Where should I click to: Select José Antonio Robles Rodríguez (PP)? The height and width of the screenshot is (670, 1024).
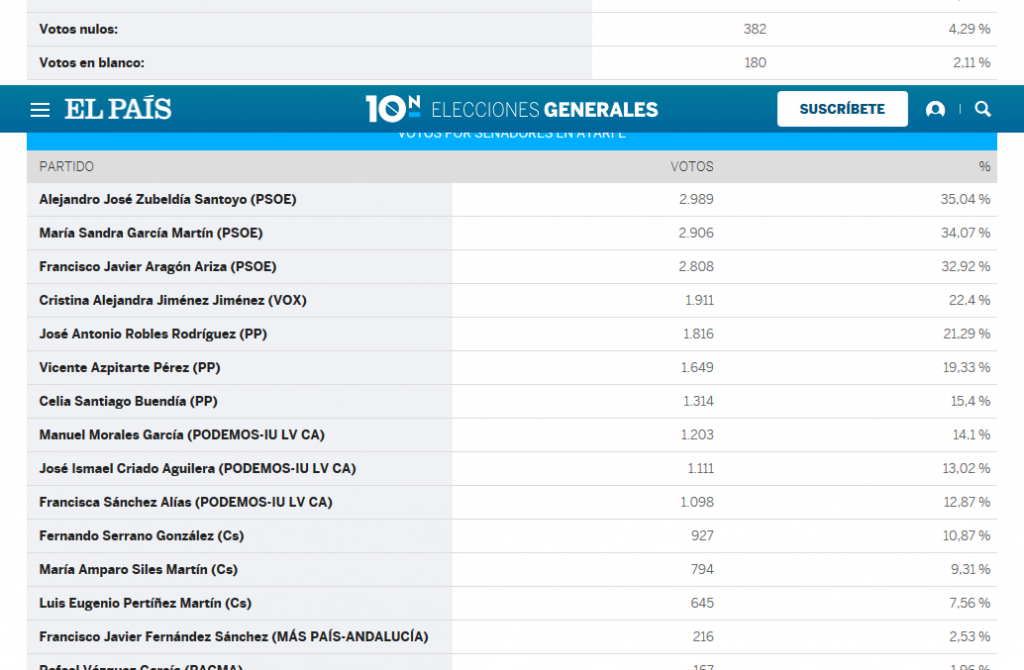pyautogui.click(x=153, y=334)
